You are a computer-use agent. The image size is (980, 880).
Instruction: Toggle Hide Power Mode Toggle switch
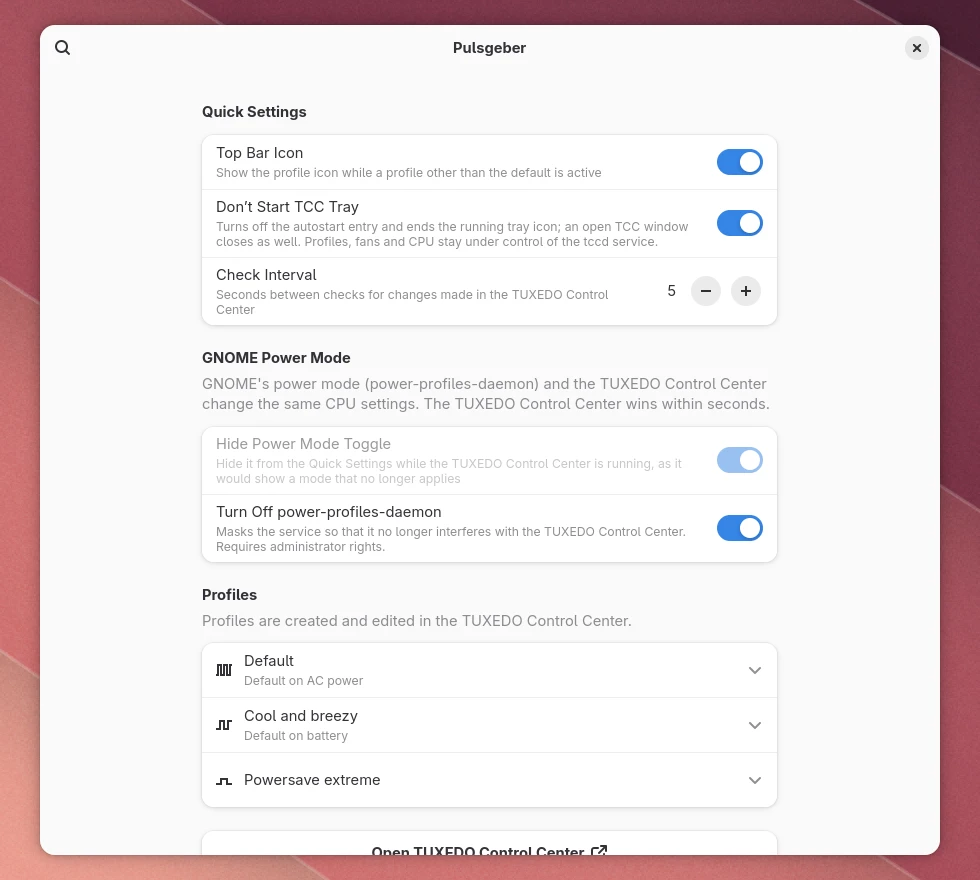pyautogui.click(x=739, y=460)
